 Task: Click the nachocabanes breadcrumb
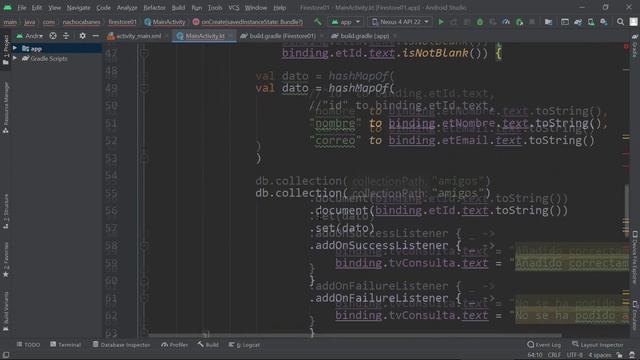[x=82, y=22]
